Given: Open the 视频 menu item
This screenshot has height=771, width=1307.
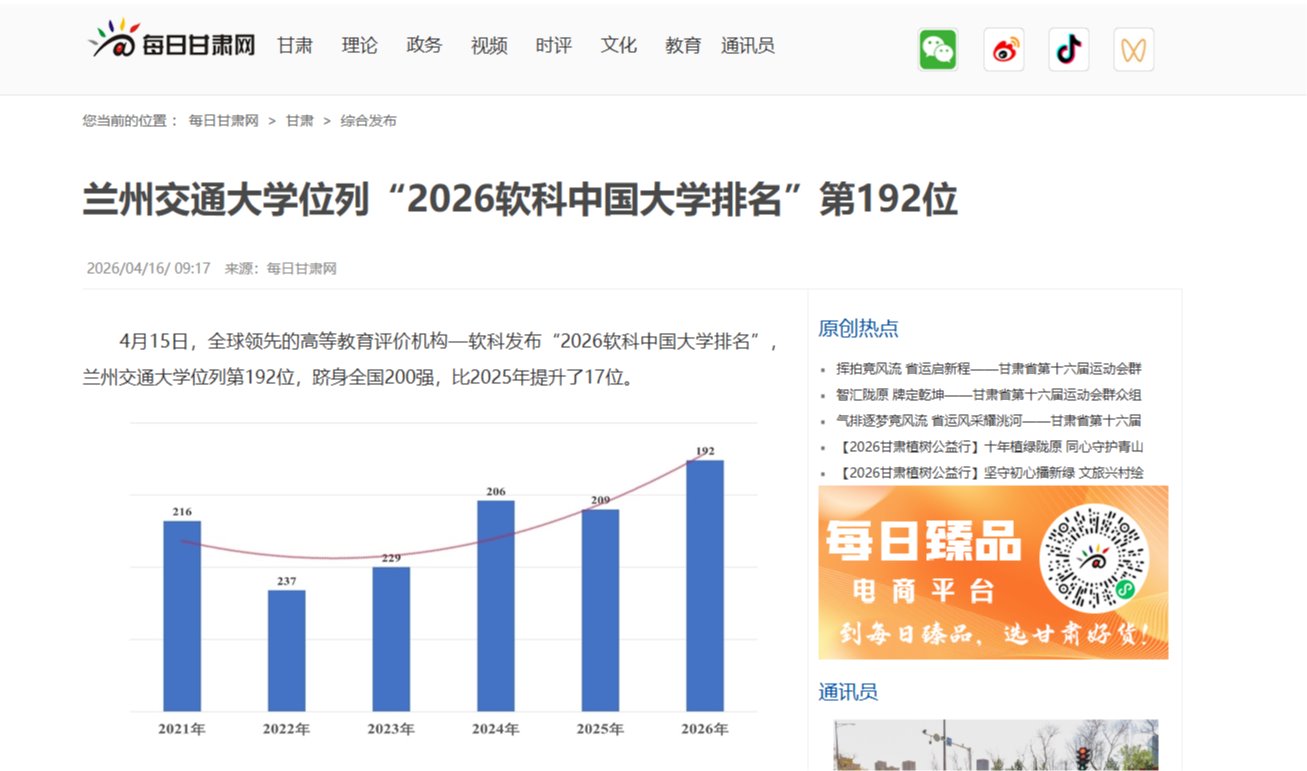Looking at the screenshot, I should 488,45.
